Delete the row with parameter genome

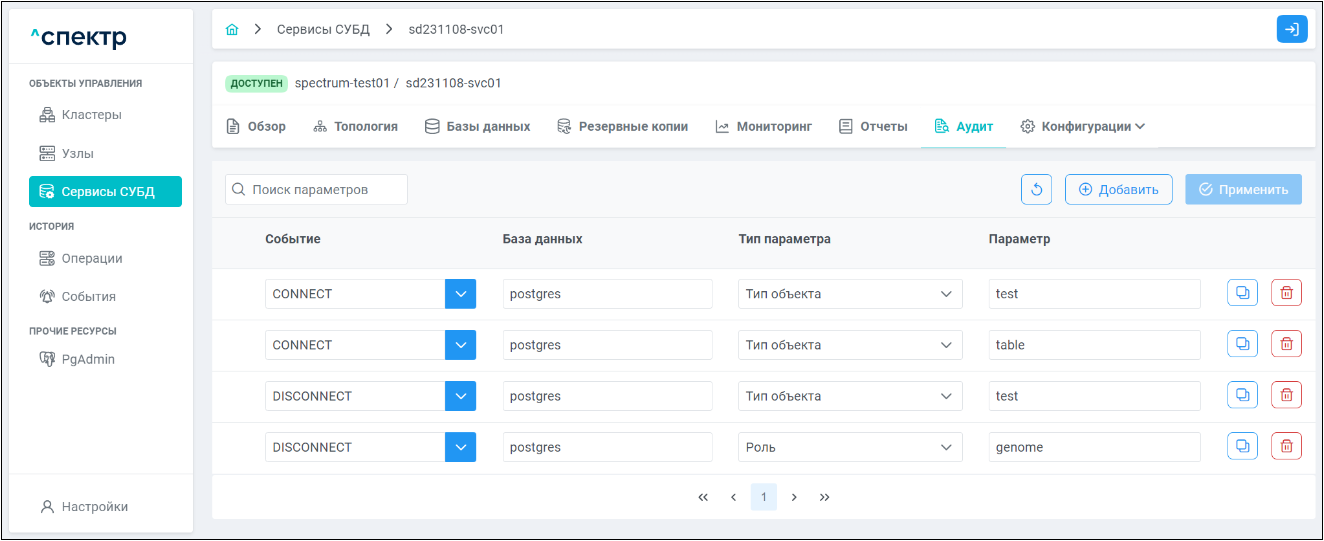[x=1286, y=447]
